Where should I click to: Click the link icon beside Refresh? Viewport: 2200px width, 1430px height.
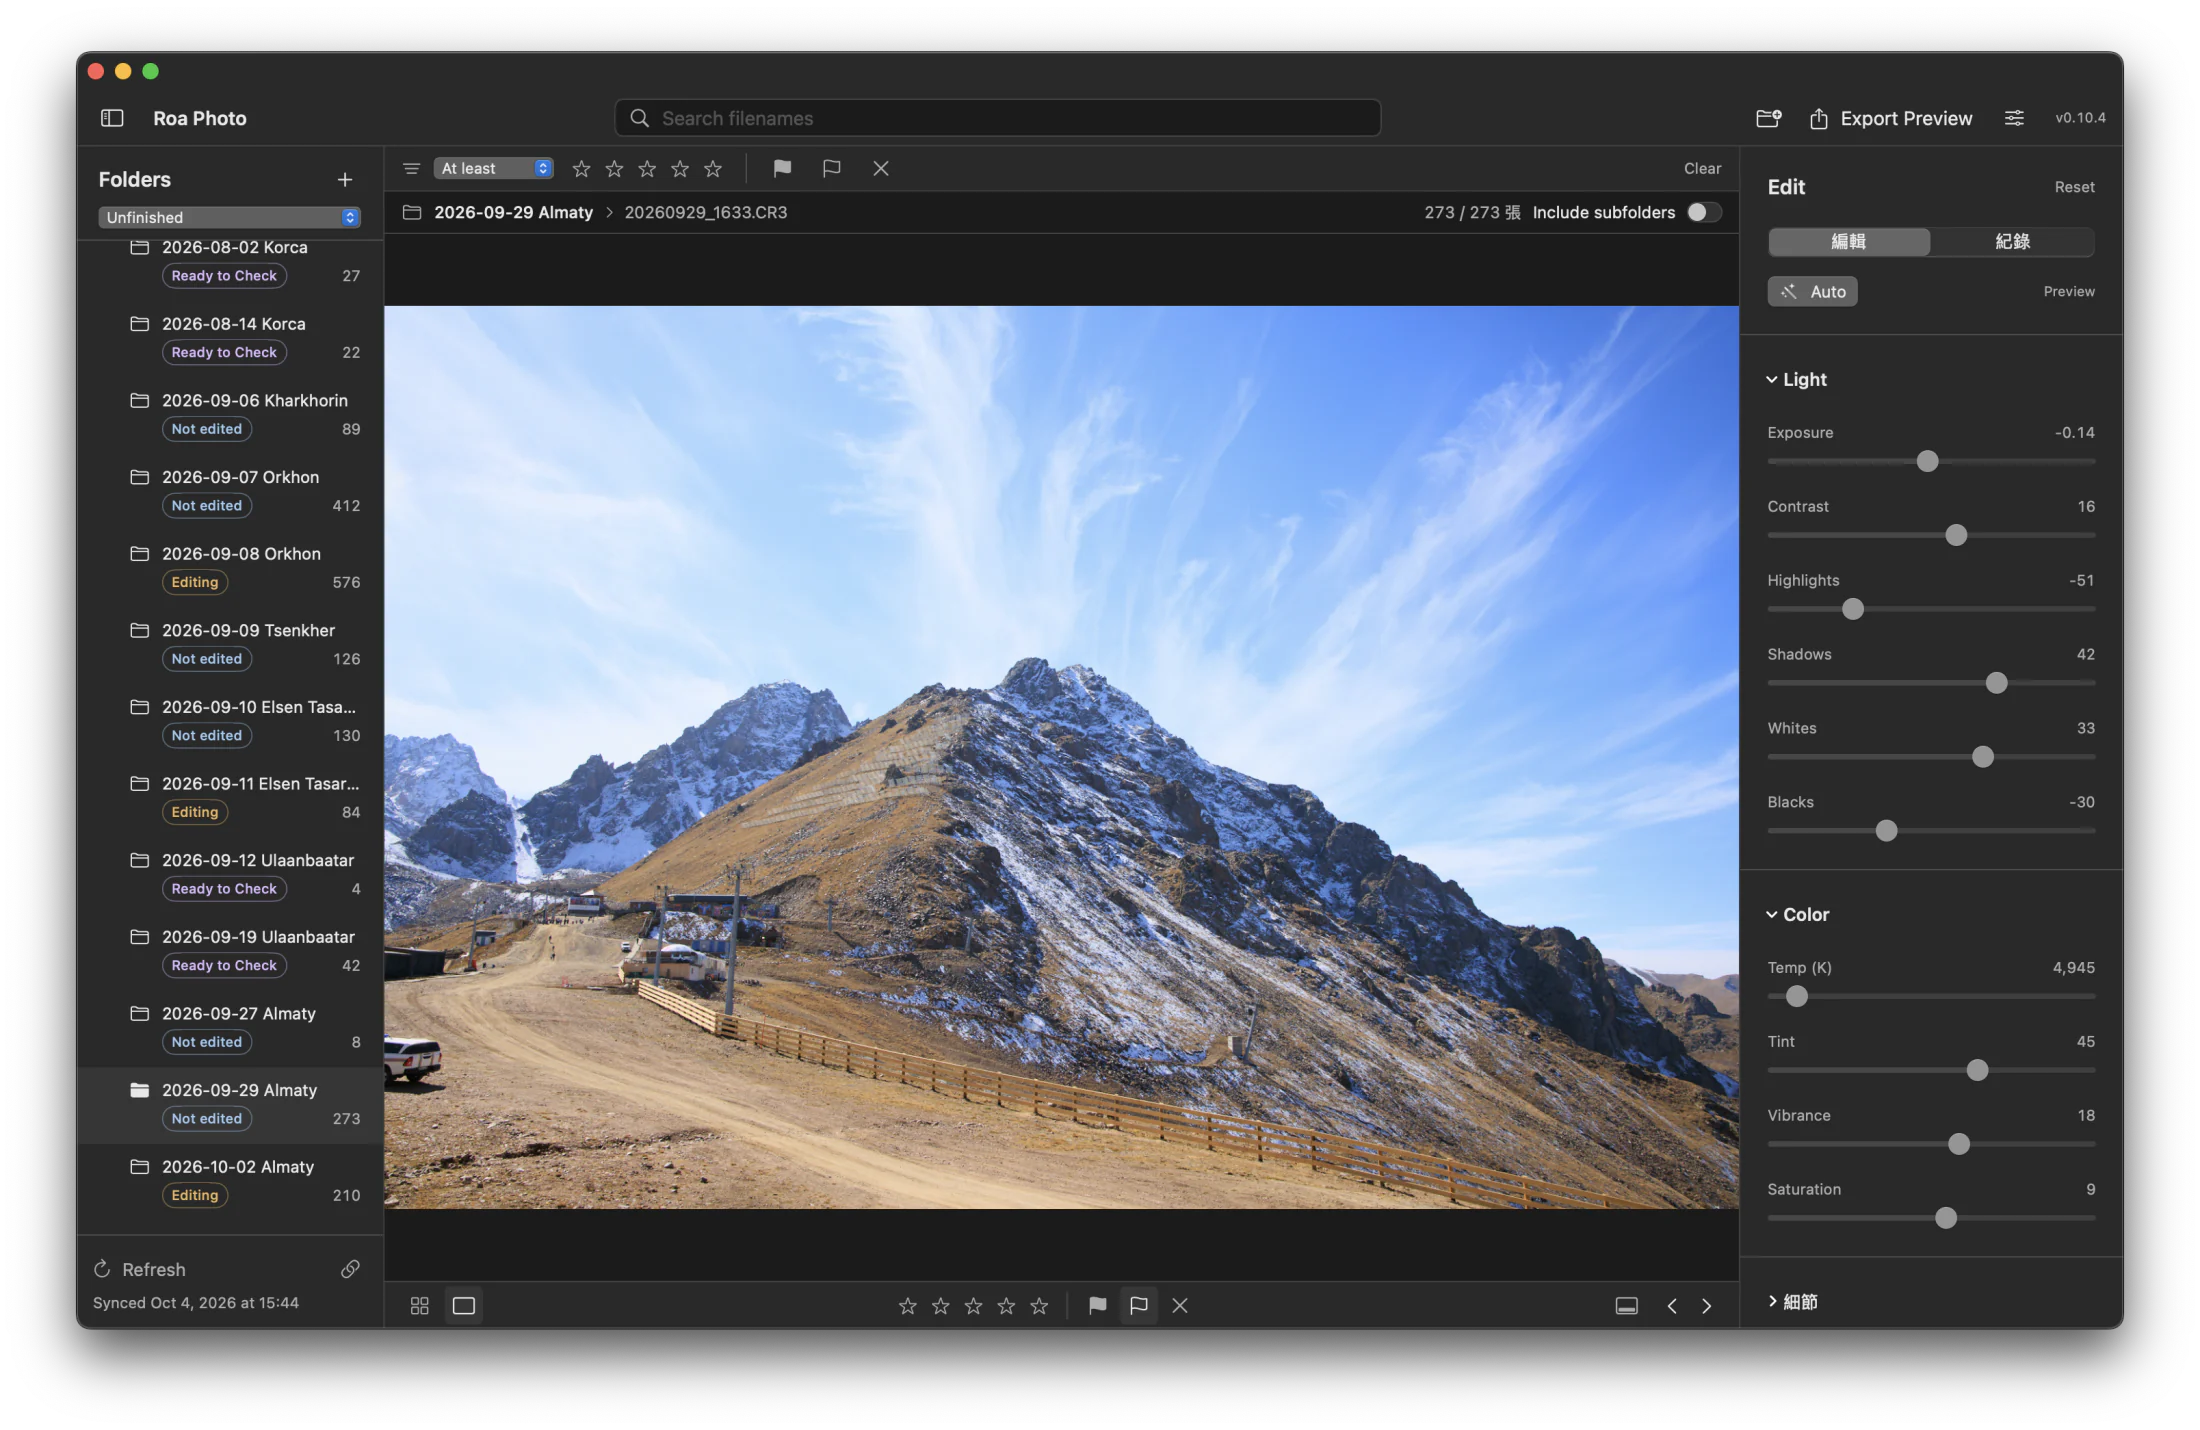click(350, 1269)
